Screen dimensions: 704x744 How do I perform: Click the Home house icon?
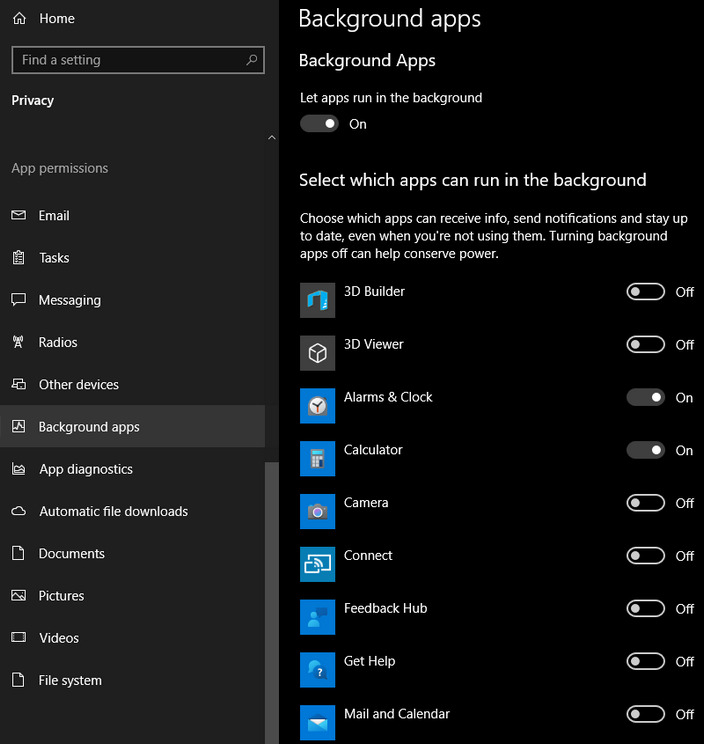pos(19,19)
